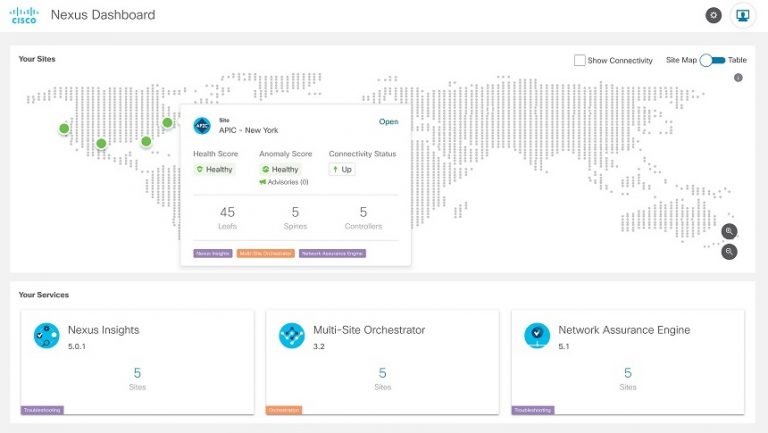Click version 3.2 under Multi-Site Orchestrator

(319, 346)
